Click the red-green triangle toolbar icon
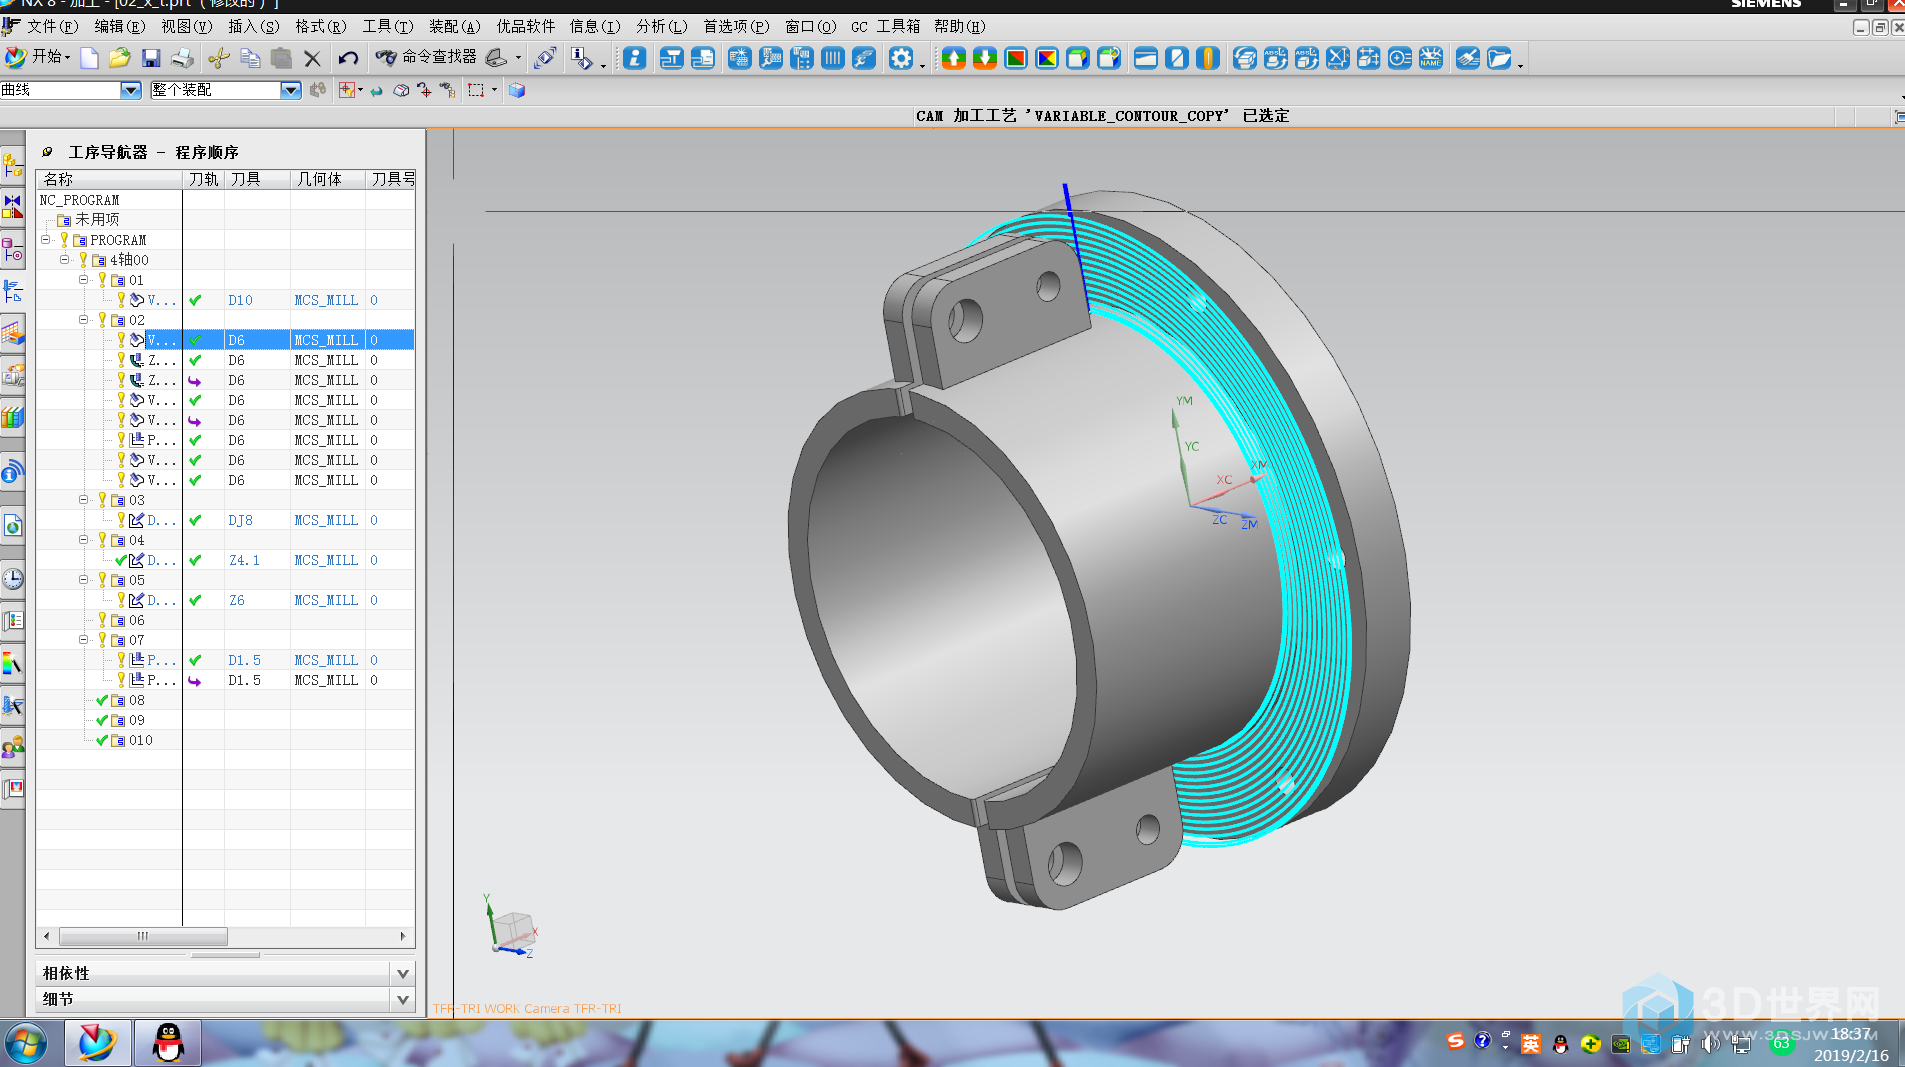The width and height of the screenshot is (1905, 1067). pyautogui.click(x=1016, y=58)
